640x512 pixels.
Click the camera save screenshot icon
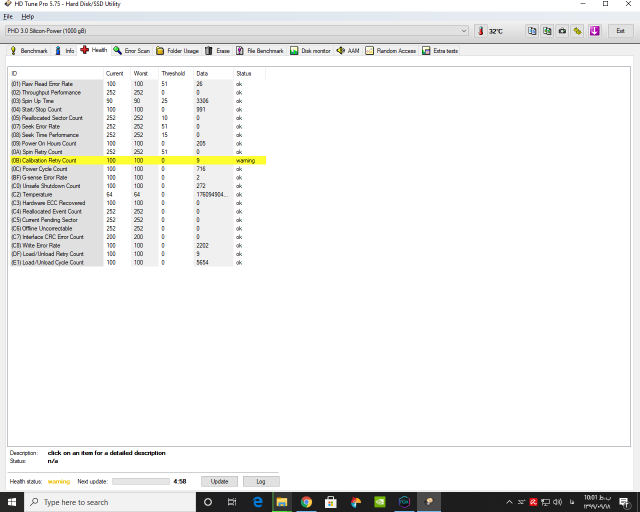point(562,31)
